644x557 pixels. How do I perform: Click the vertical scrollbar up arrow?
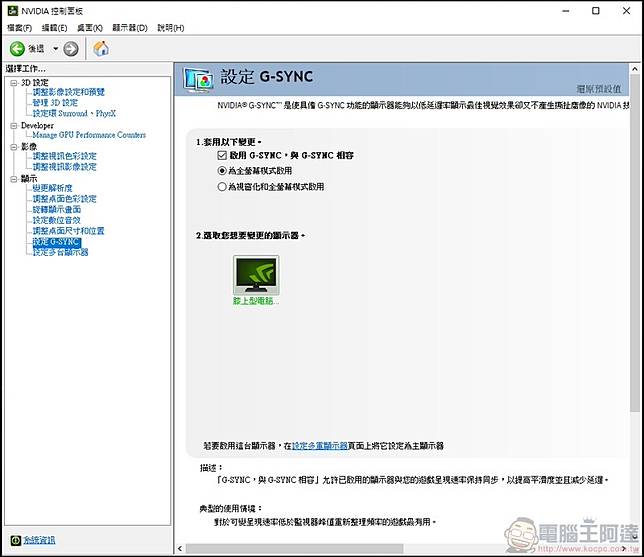pos(635,69)
